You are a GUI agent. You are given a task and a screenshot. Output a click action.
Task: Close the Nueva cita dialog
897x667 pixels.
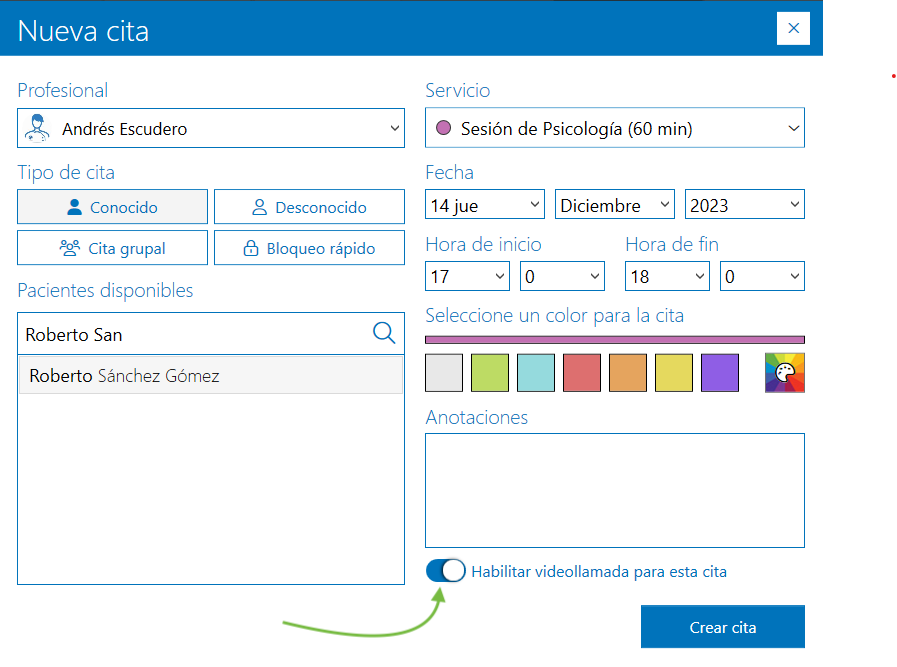(793, 28)
